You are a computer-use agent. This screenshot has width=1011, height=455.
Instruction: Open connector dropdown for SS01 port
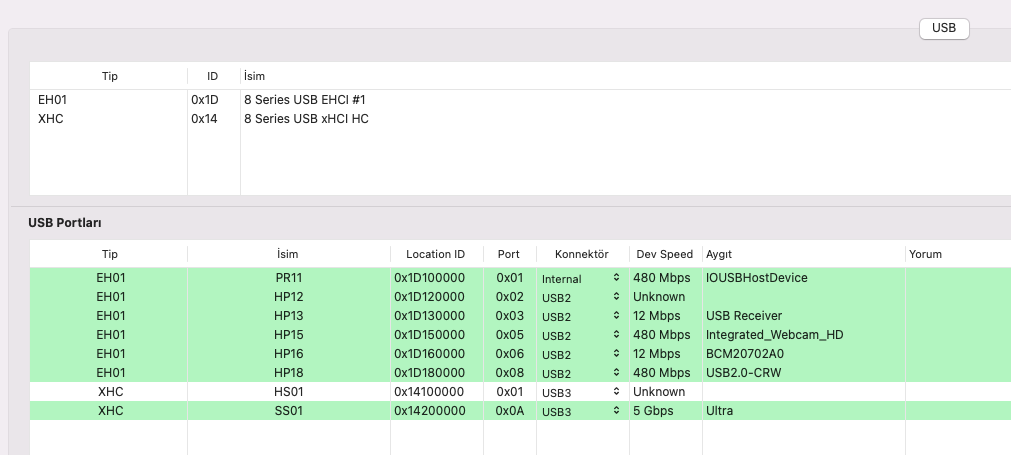(x=582, y=411)
